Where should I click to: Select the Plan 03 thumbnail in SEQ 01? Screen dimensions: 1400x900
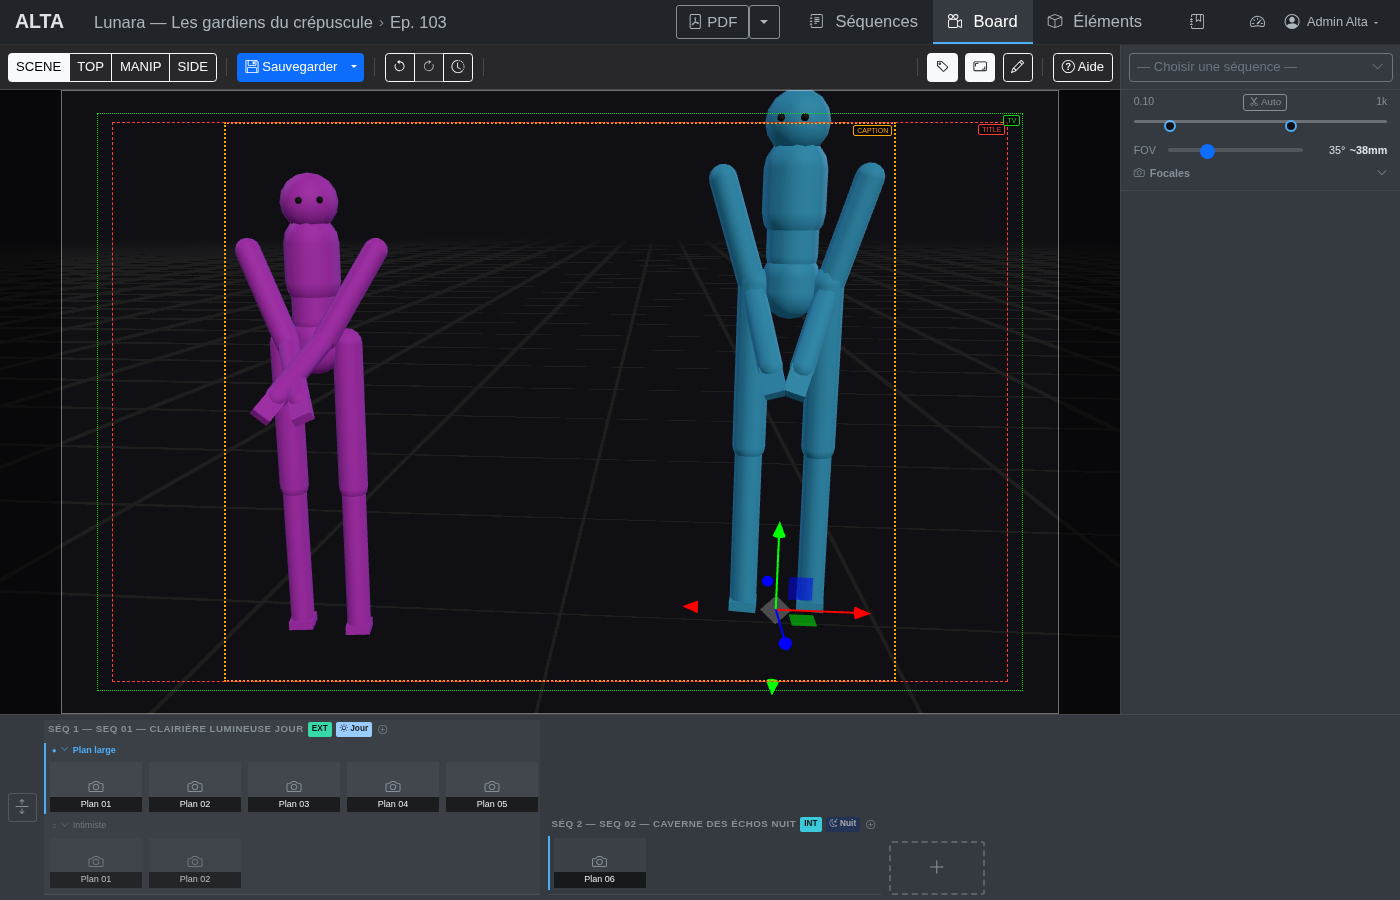click(293, 786)
